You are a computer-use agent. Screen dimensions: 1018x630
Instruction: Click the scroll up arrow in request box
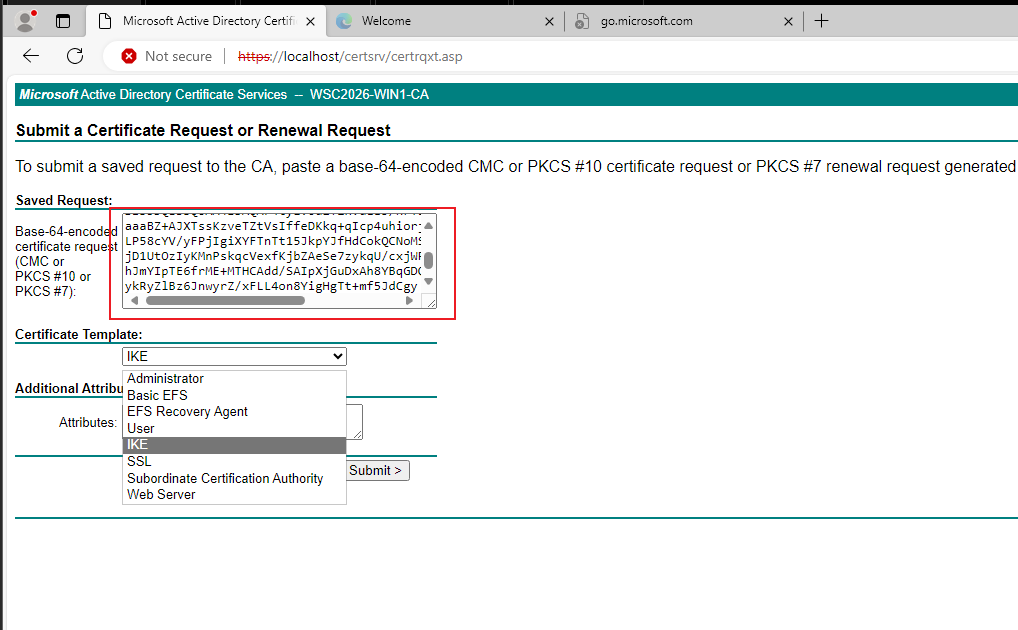(x=428, y=225)
